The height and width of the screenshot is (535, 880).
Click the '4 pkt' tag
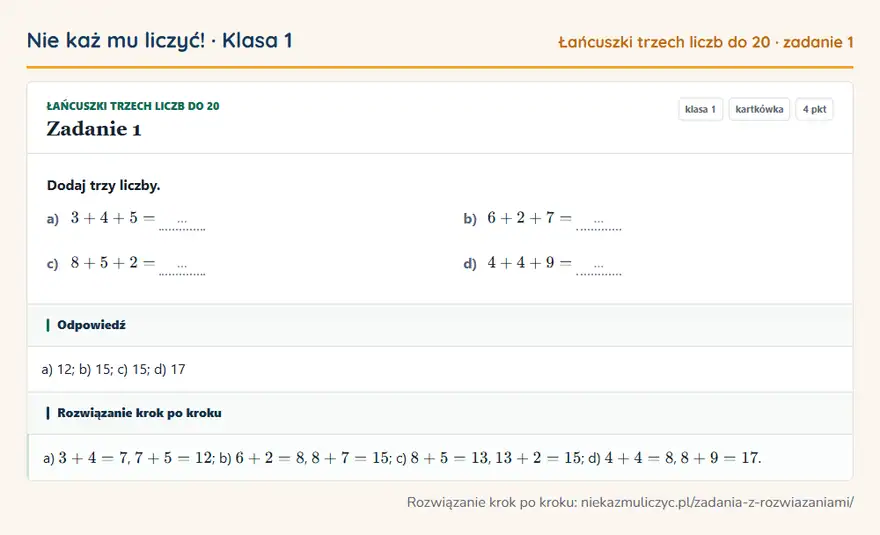click(x=814, y=109)
